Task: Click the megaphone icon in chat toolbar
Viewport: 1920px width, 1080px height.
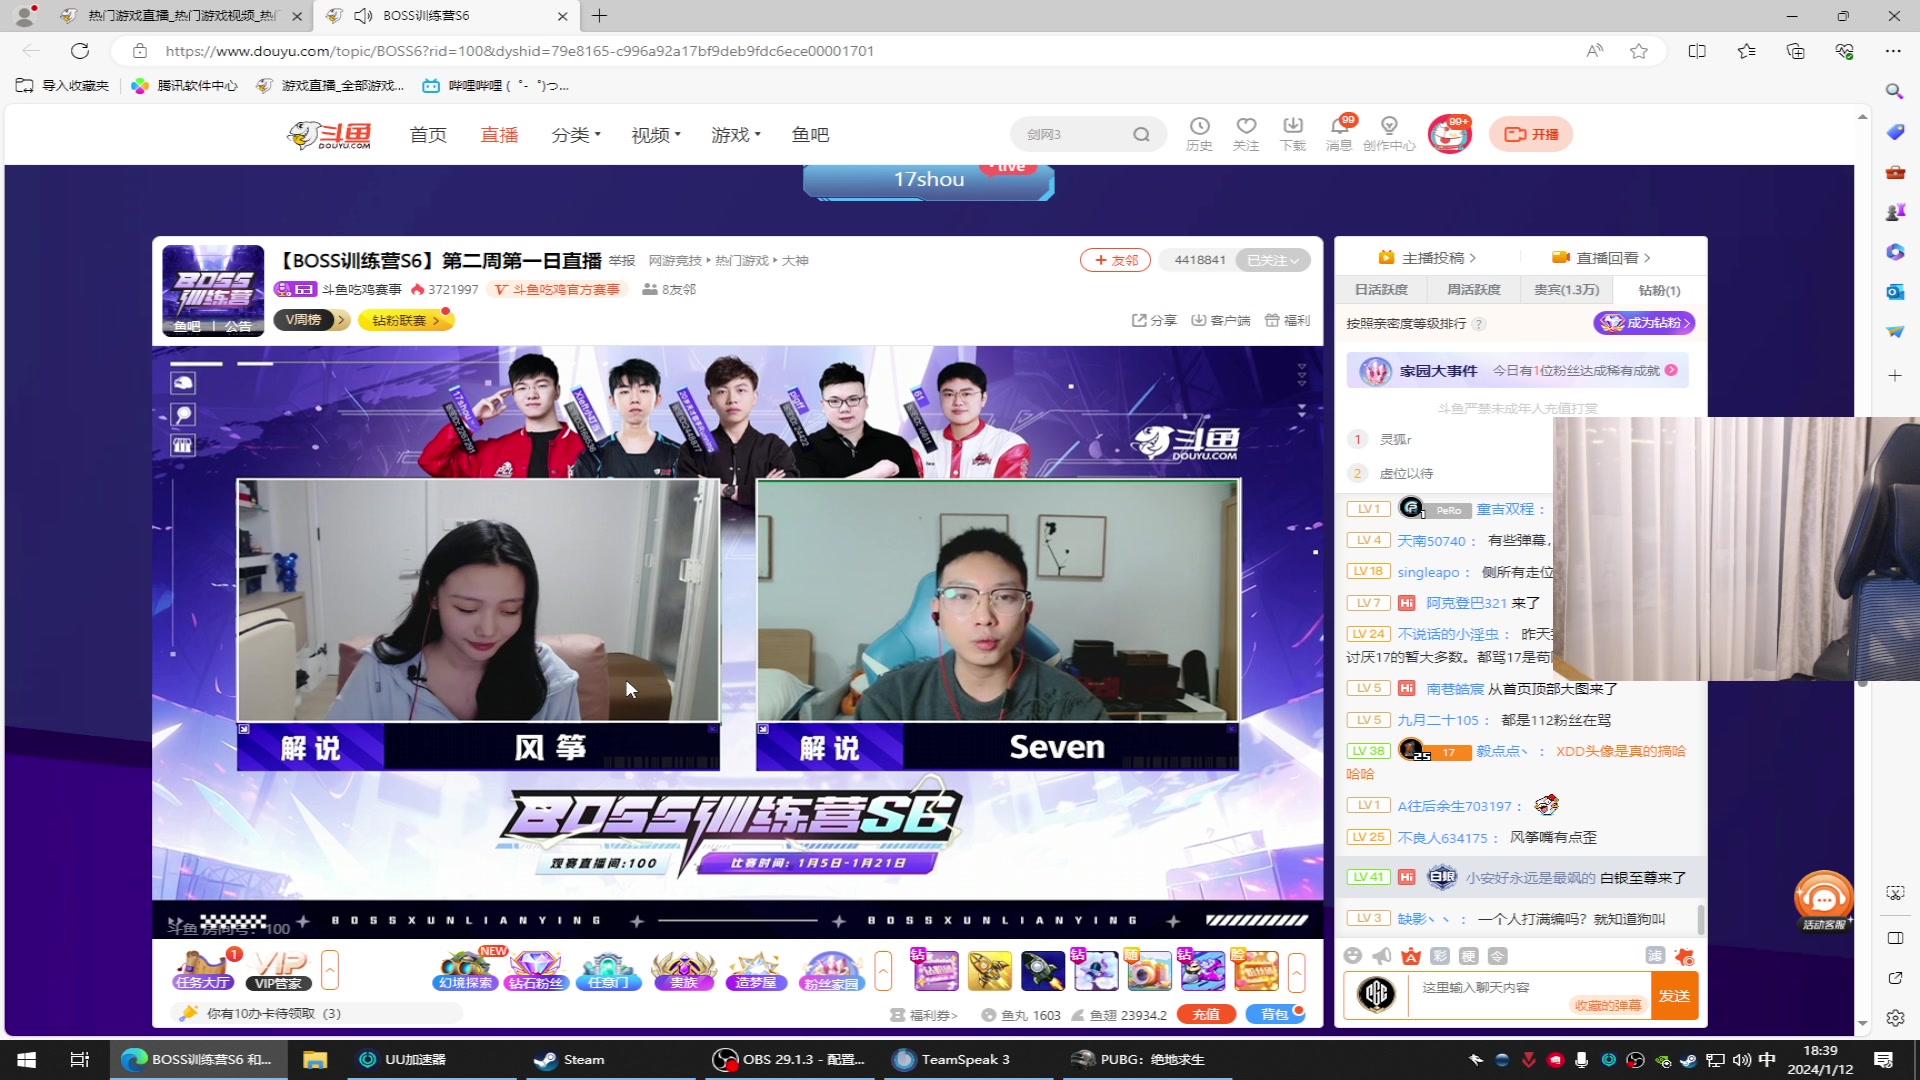Action: [1382, 956]
